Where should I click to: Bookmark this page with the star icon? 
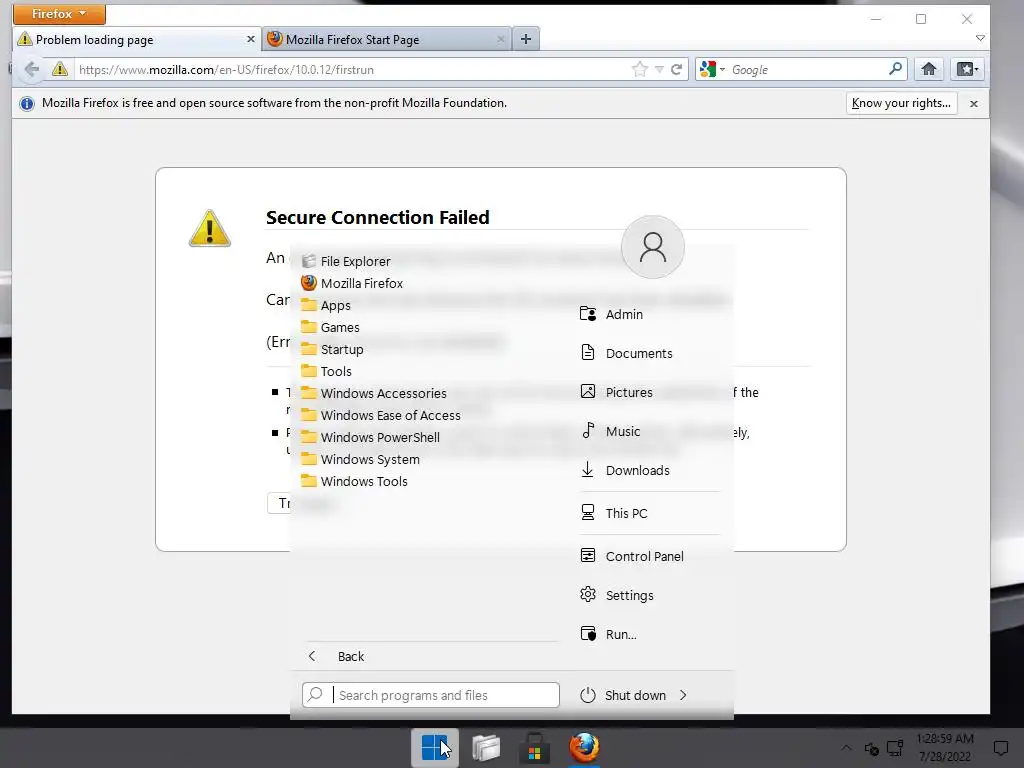(640, 69)
